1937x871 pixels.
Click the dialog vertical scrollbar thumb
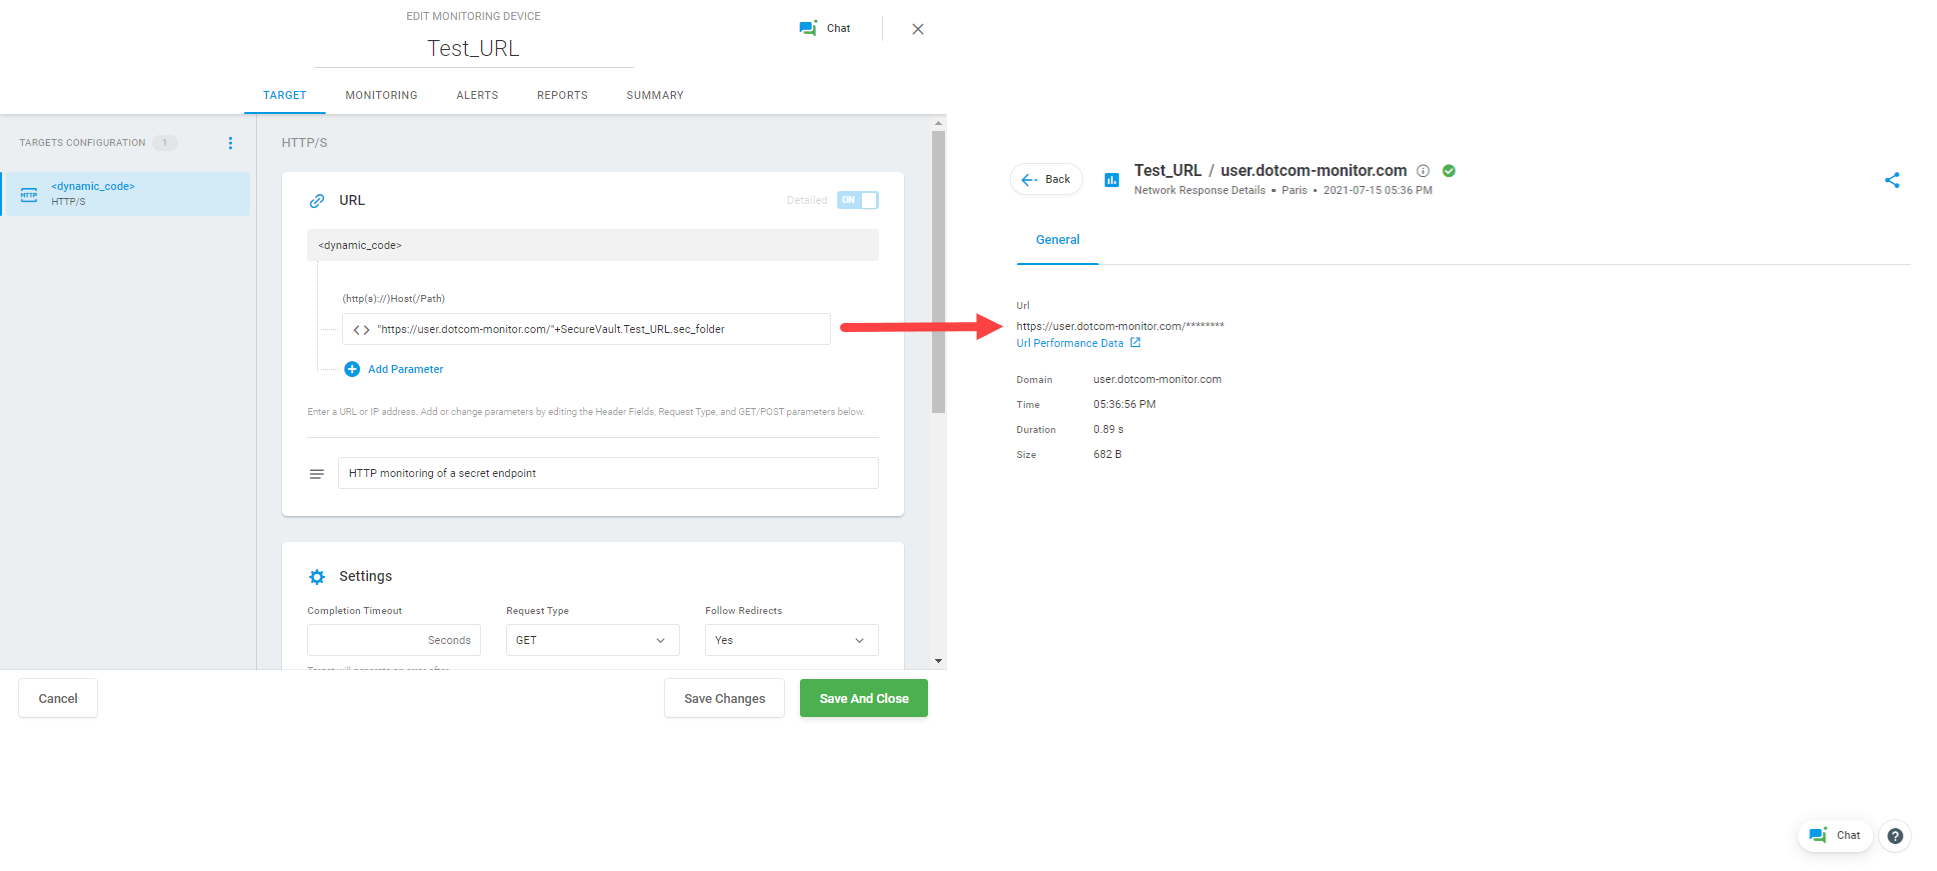pos(938,272)
